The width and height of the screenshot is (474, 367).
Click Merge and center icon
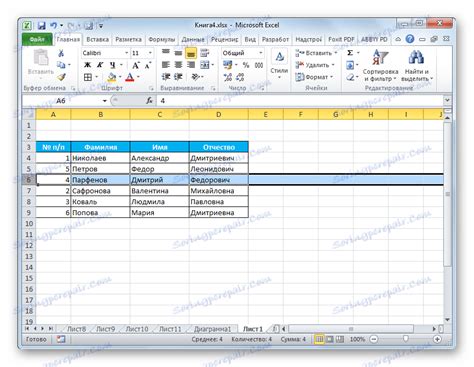(205, 65)
